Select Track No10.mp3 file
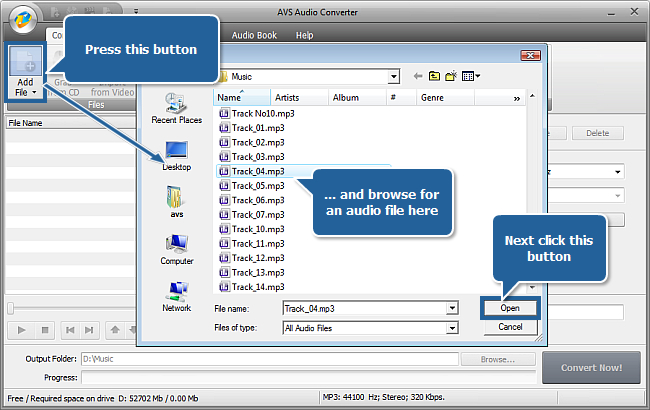The image size is (650, 410). tap(257, 113)
